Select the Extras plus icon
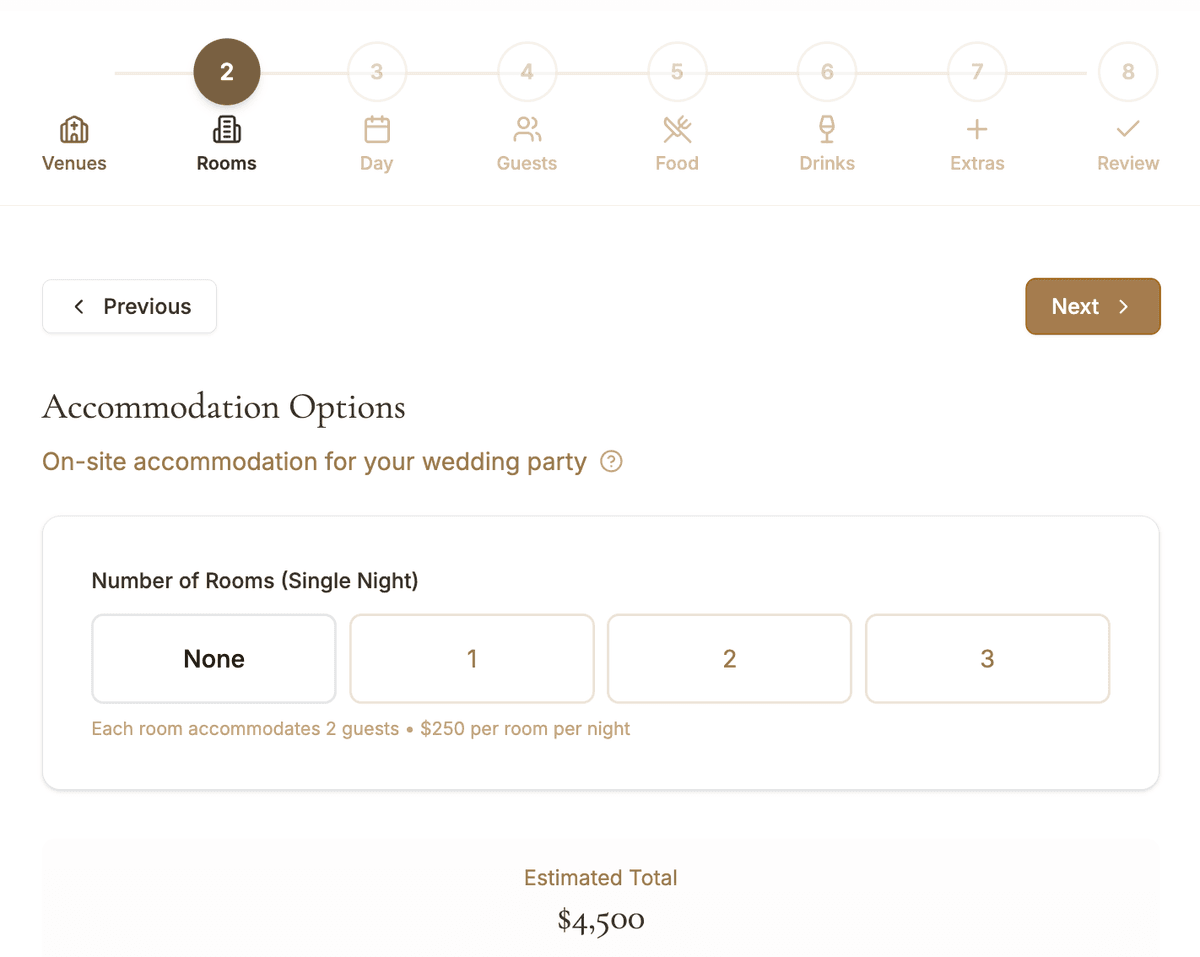The height and width of the screenshot is (957, 1200). point(977,129)
